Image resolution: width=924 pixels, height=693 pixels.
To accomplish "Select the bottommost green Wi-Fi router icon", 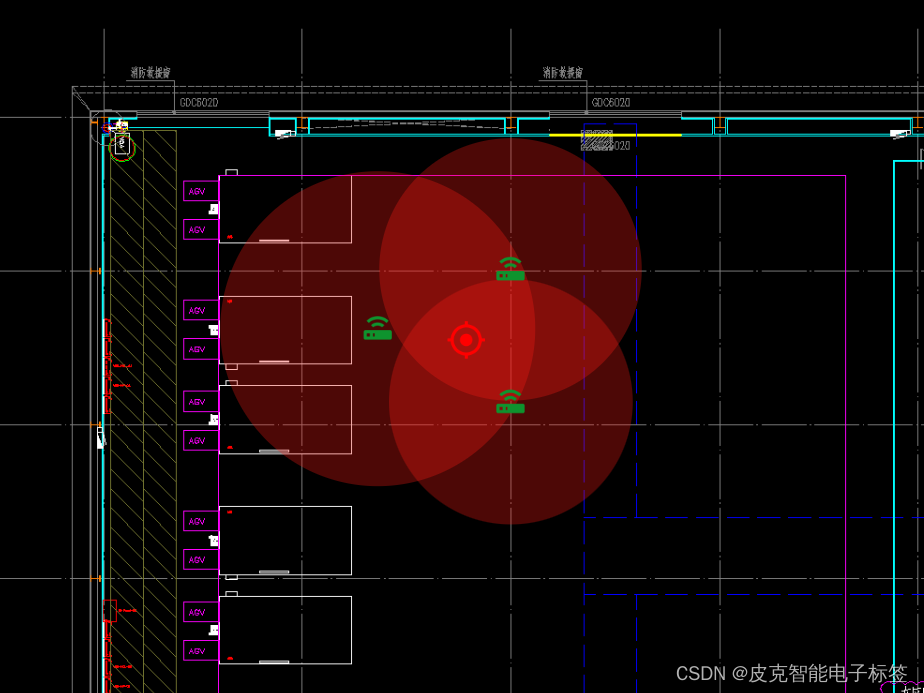I will [x=510, y=401].
